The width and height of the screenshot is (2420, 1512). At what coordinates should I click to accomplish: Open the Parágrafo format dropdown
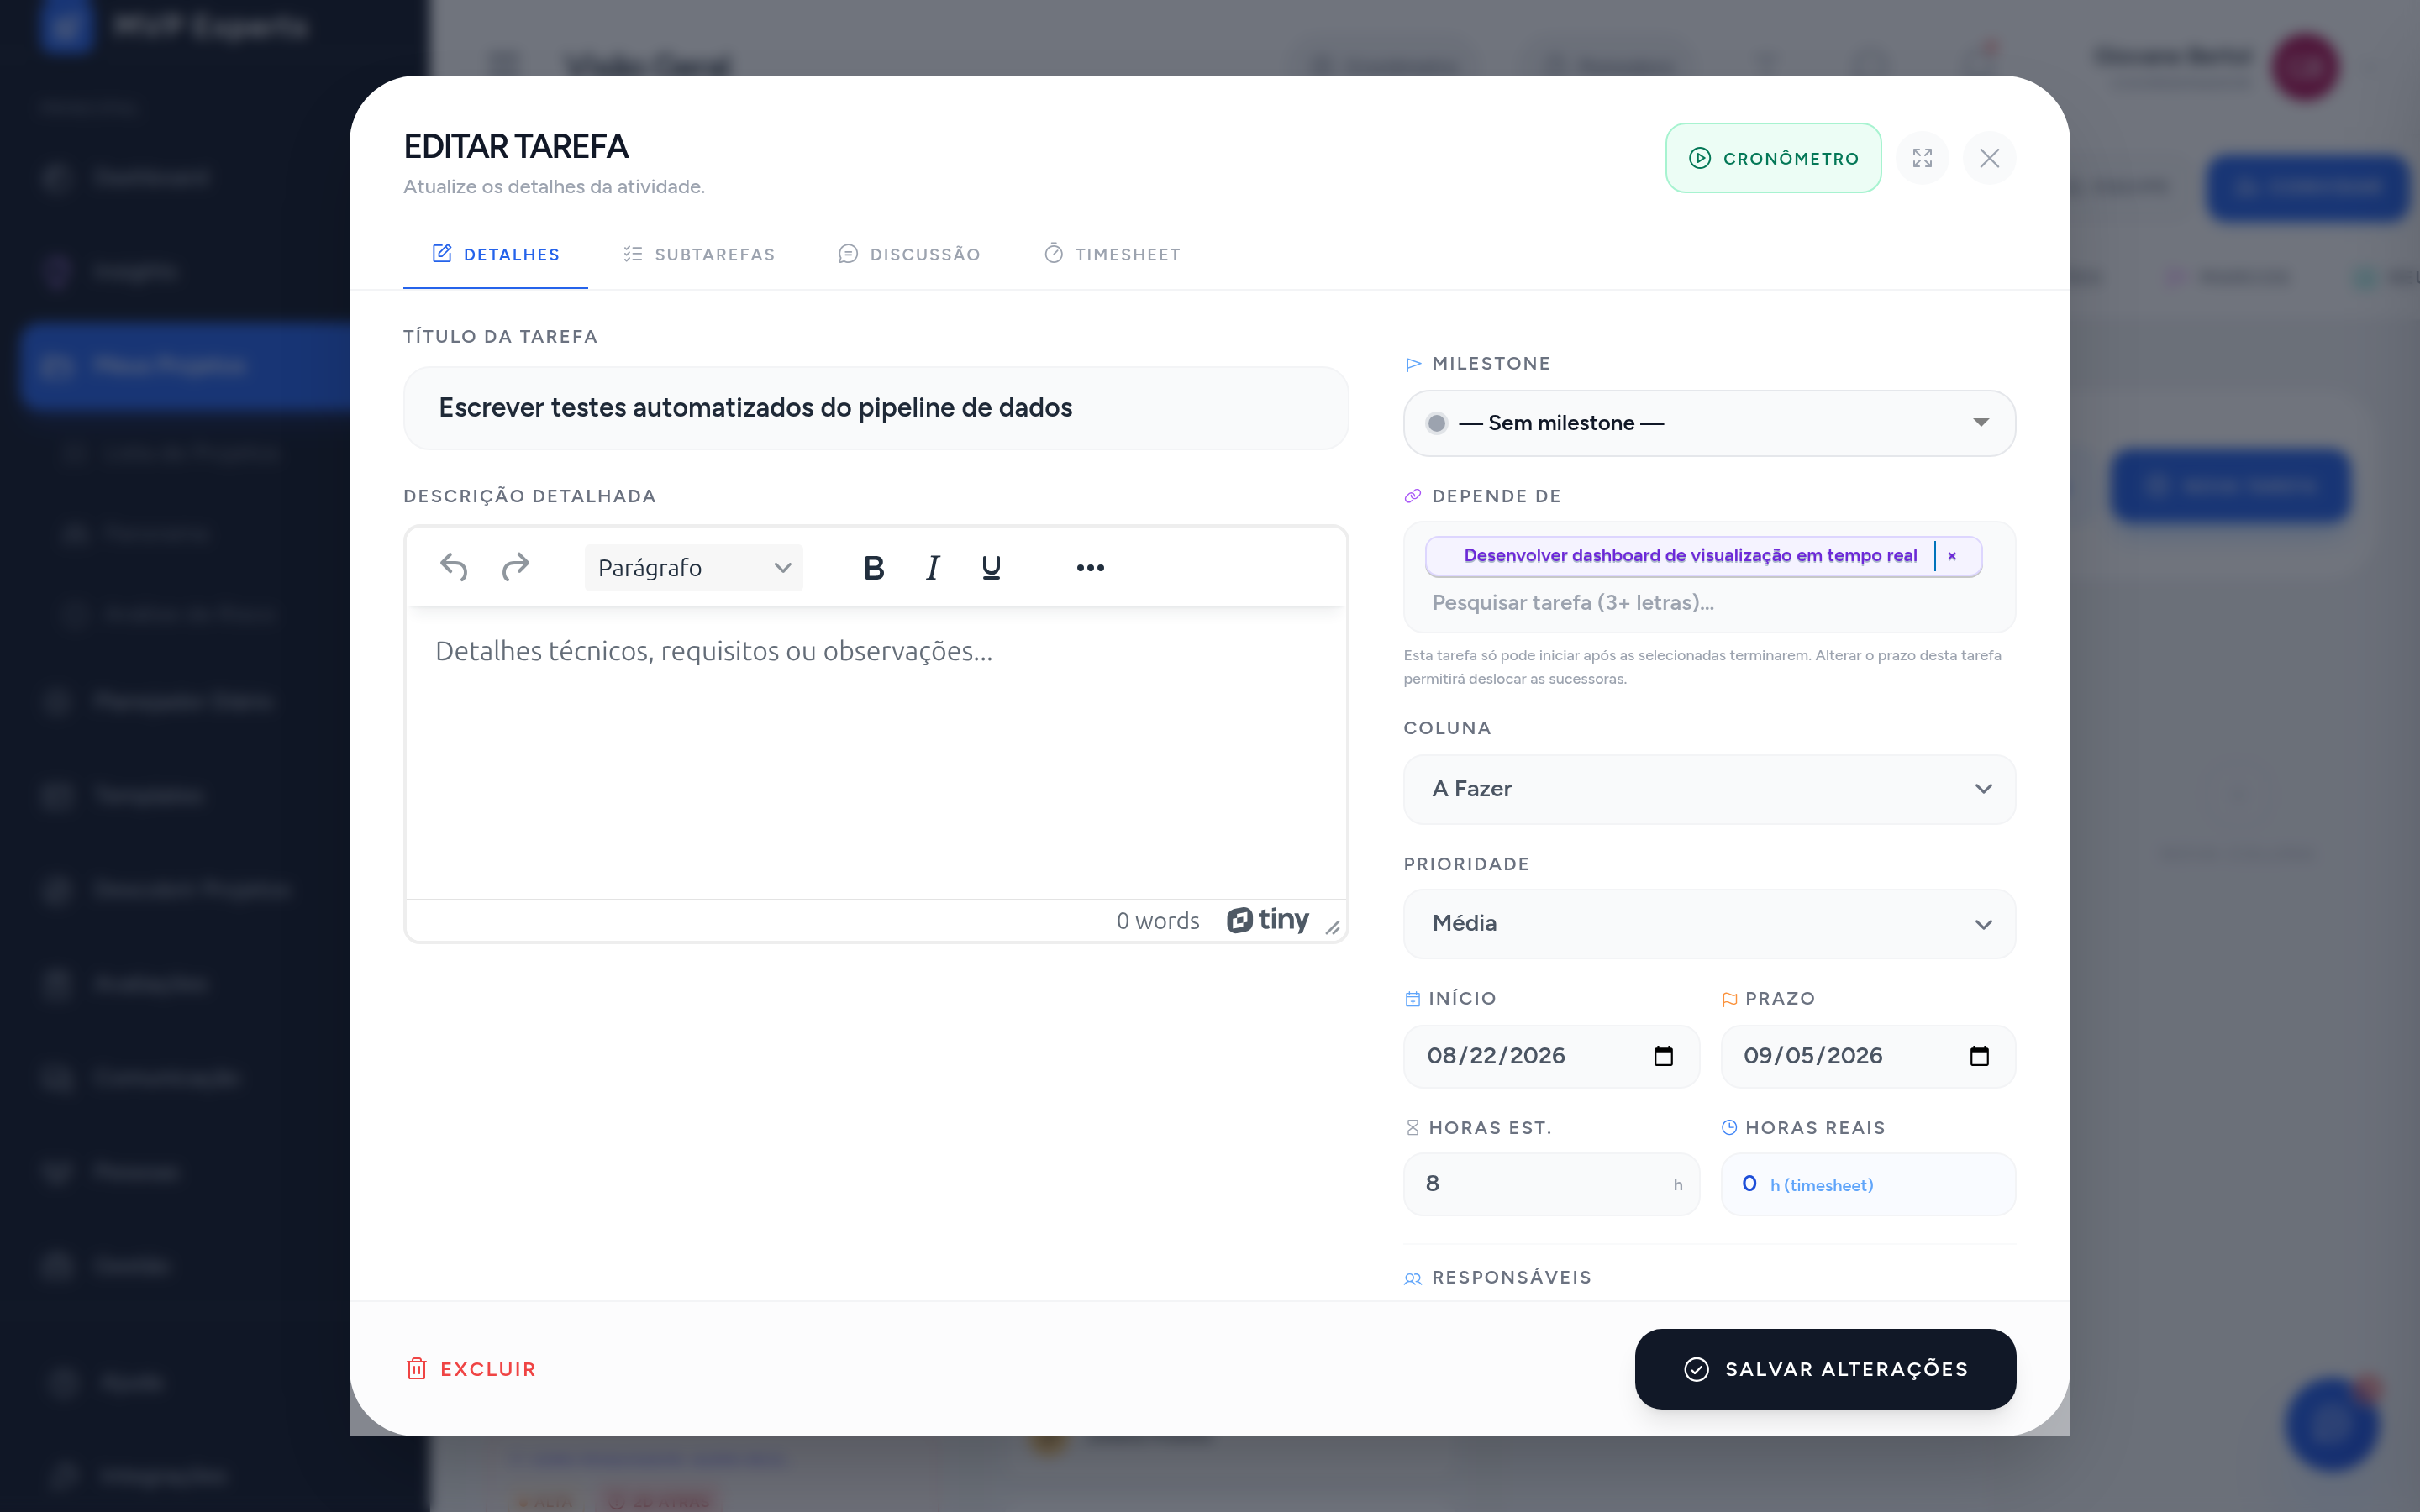[x=693, y=567]
